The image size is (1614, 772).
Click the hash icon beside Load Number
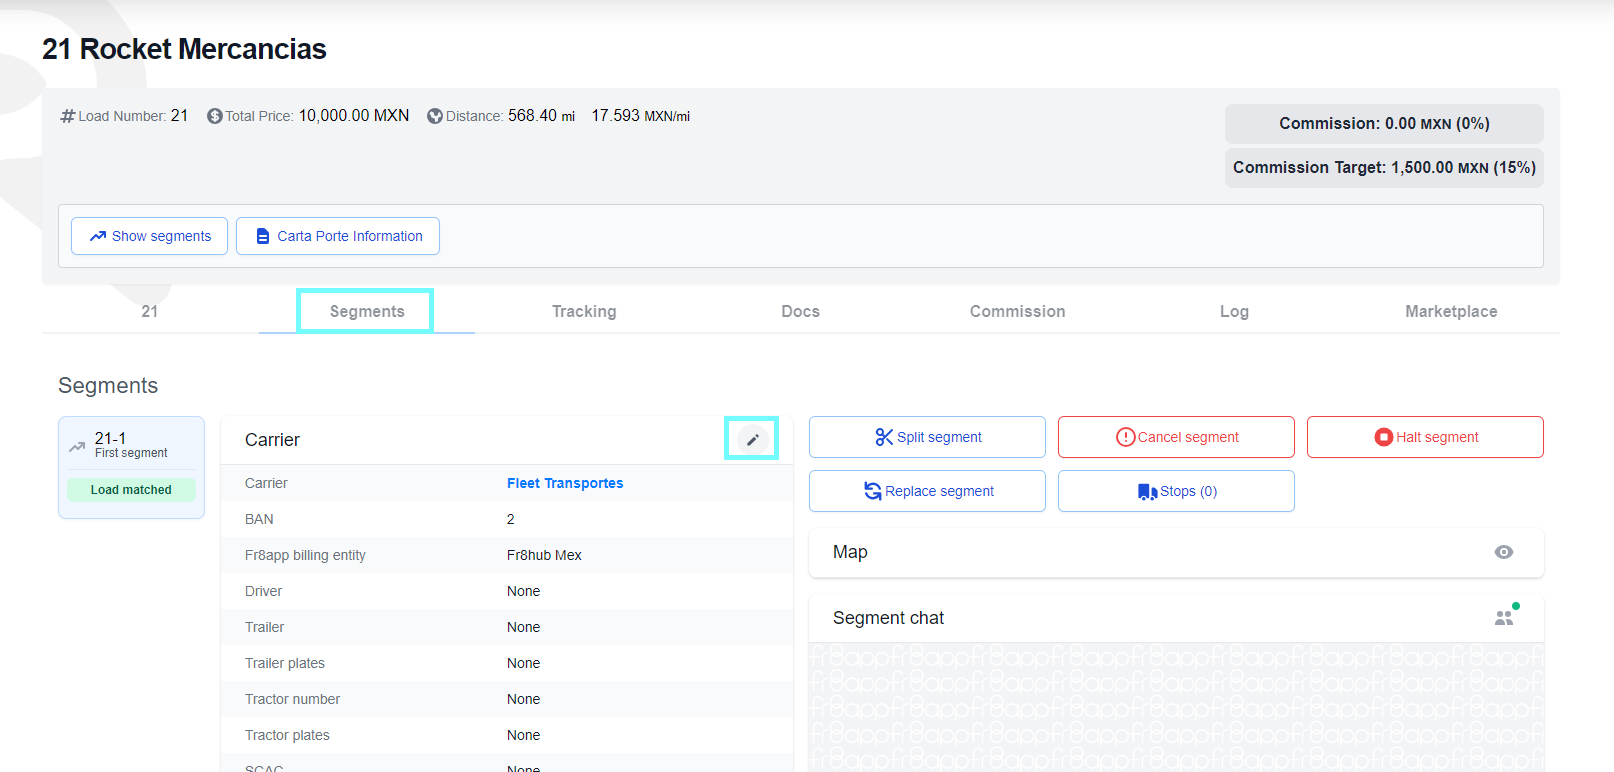click(x=68, y=116)
